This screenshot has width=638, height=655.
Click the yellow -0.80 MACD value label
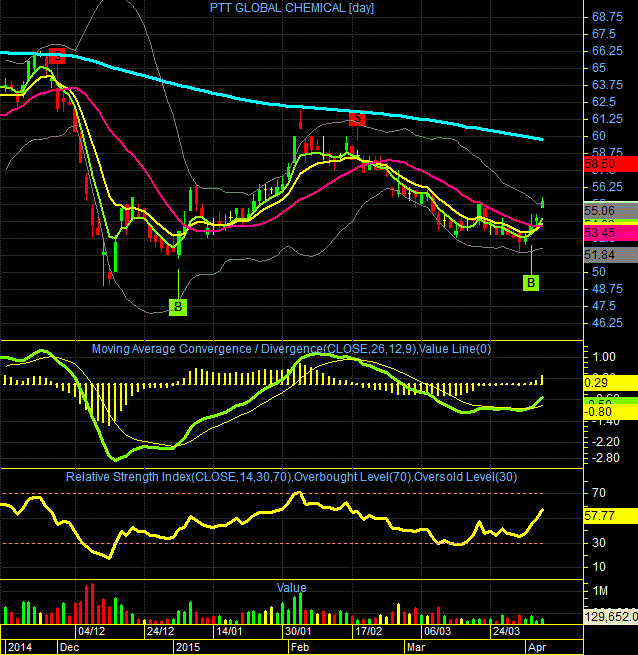pos(611,412)
